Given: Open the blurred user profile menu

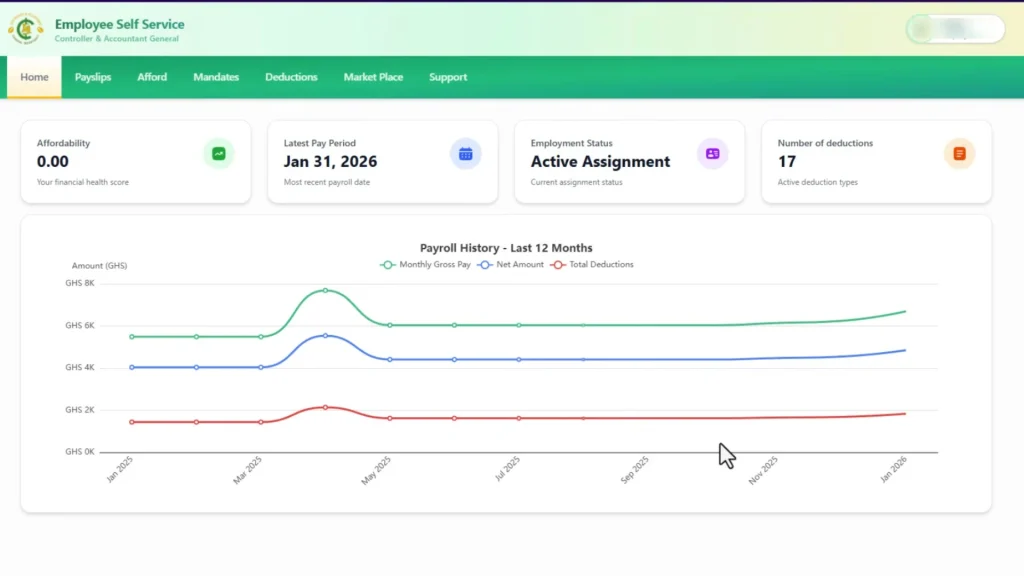Looking at the screenshot, I should tap(955, 29).
